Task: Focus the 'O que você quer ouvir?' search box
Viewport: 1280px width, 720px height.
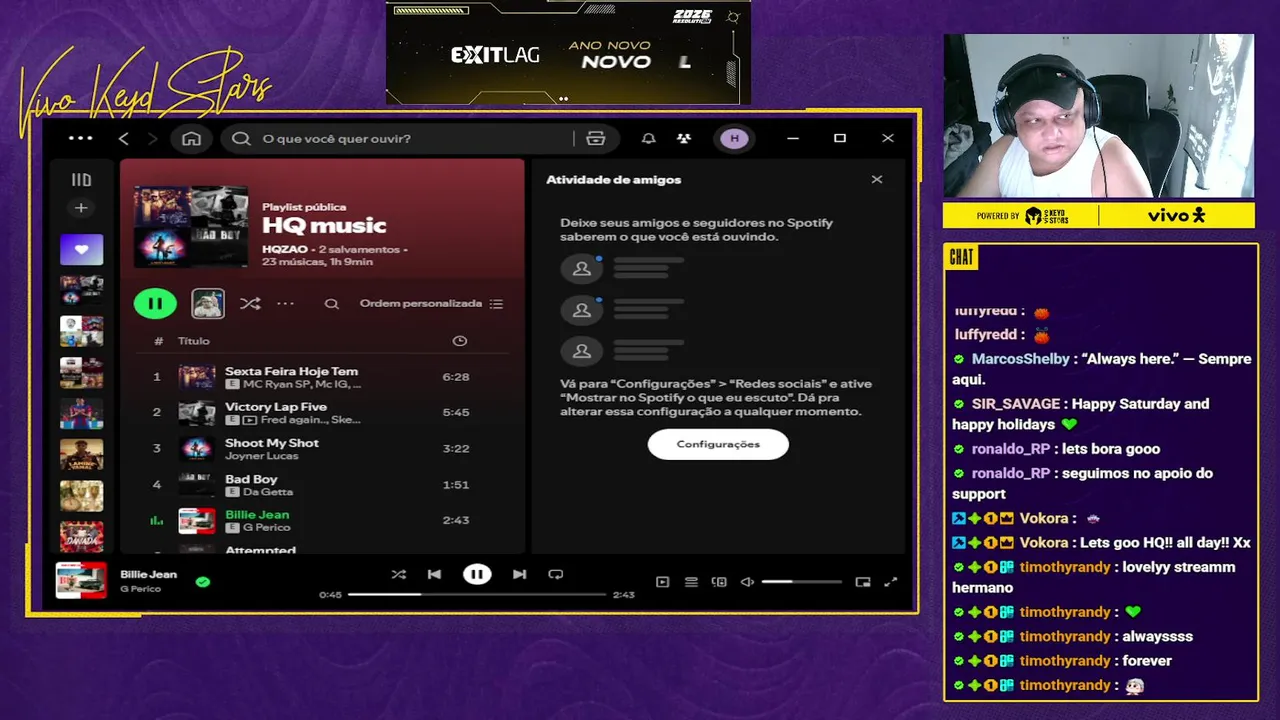Action: tap(400, 139)
